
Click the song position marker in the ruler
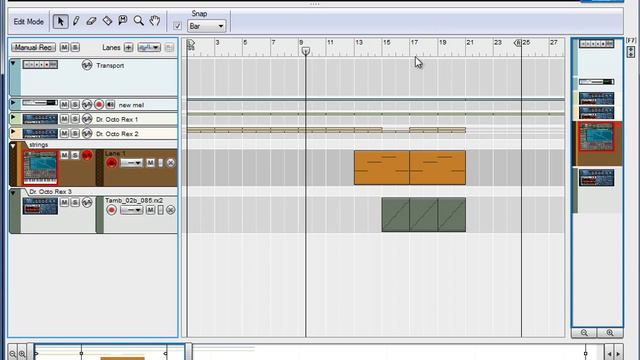[306, 51]
